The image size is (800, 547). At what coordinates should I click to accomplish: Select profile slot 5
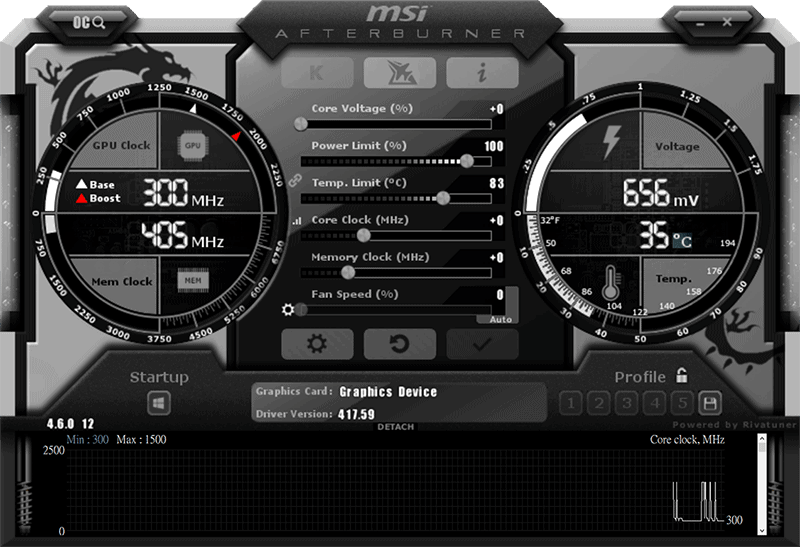[x=683, y=404]
